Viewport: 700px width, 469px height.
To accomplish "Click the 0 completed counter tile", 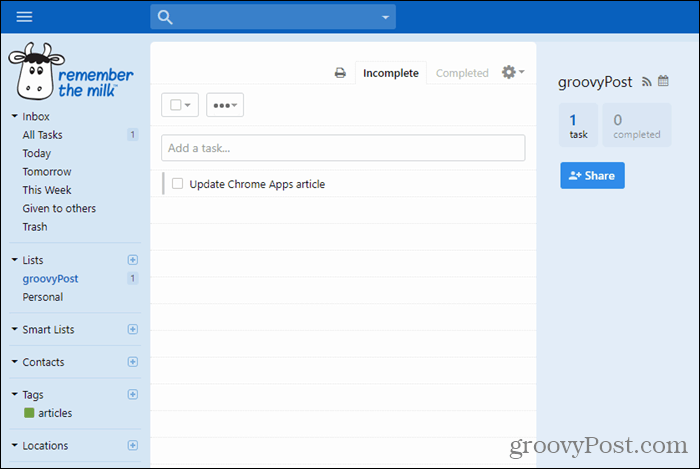I will point(637,125).
